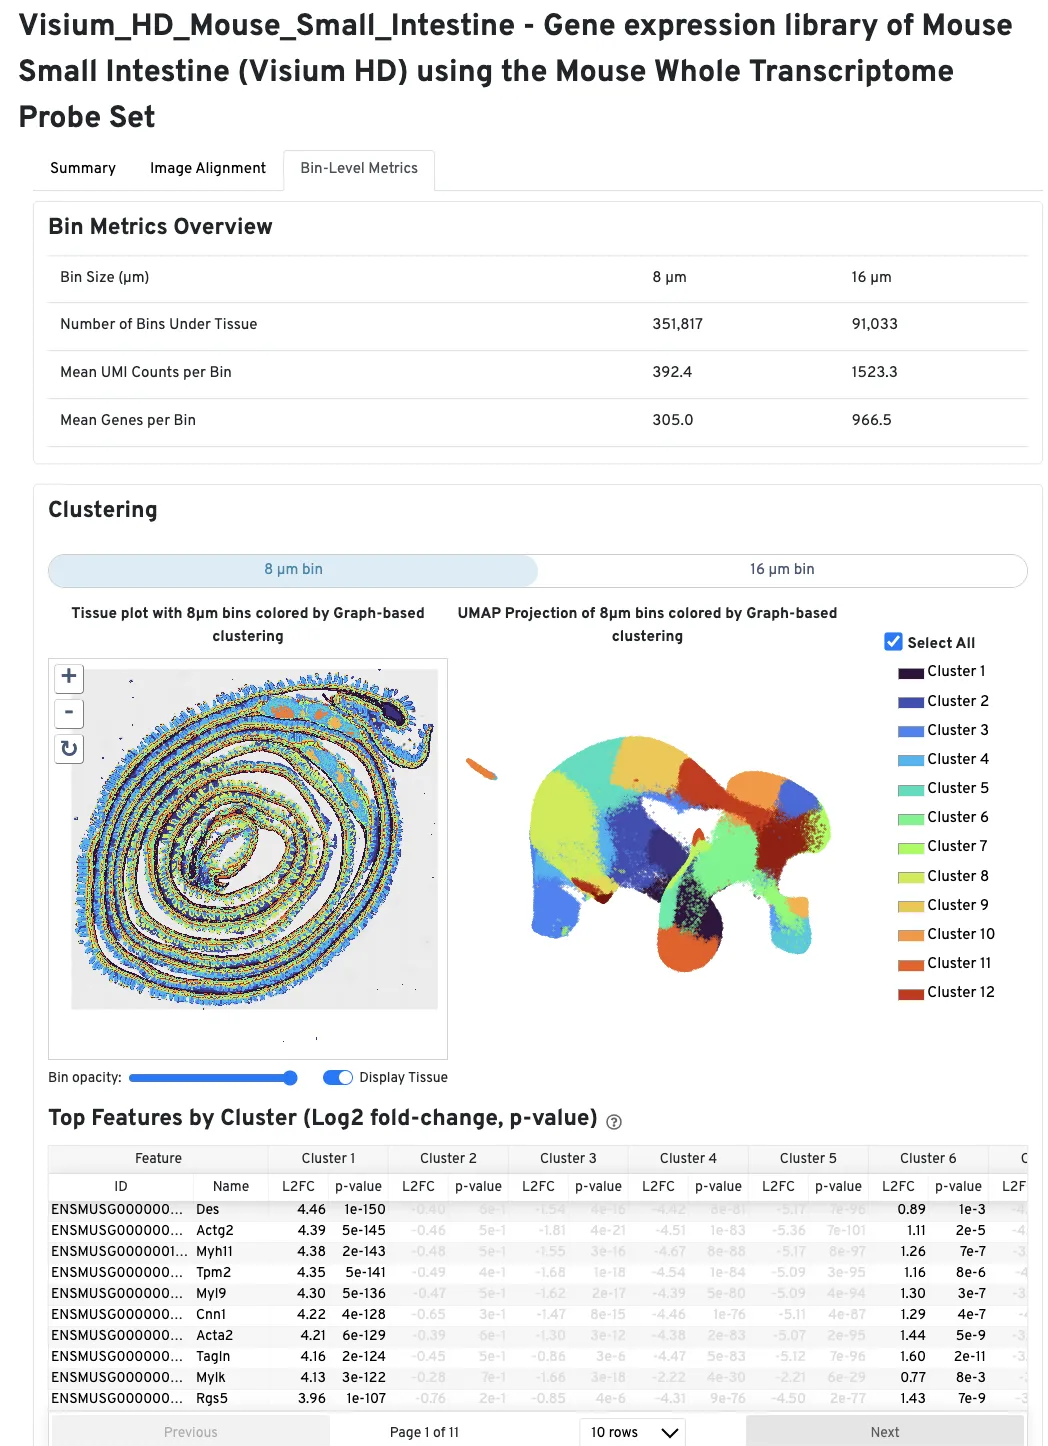Toggle Cluster 6 in the legend

(957, 818)
